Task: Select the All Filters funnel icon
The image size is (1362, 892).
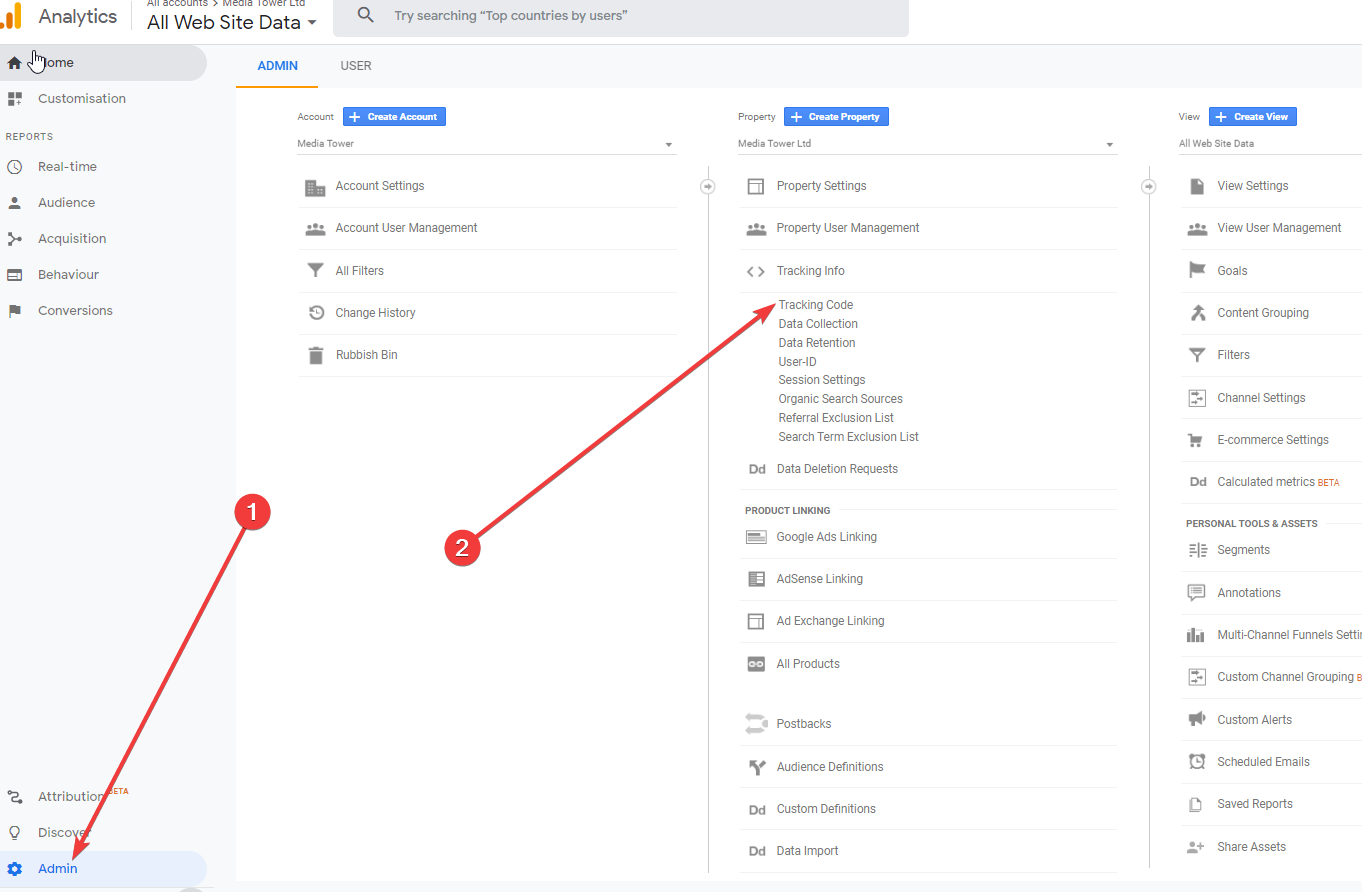Action: 316,271
